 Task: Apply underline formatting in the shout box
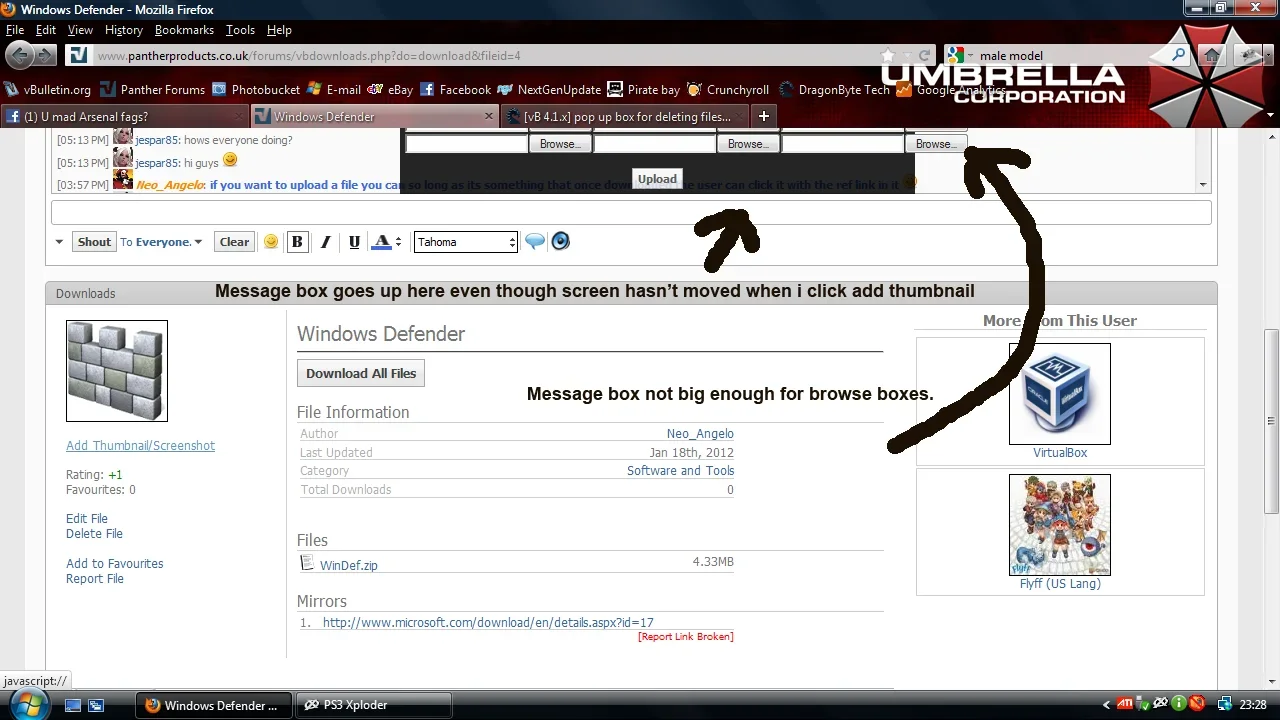pyautogui.click(x=354, y=241)
